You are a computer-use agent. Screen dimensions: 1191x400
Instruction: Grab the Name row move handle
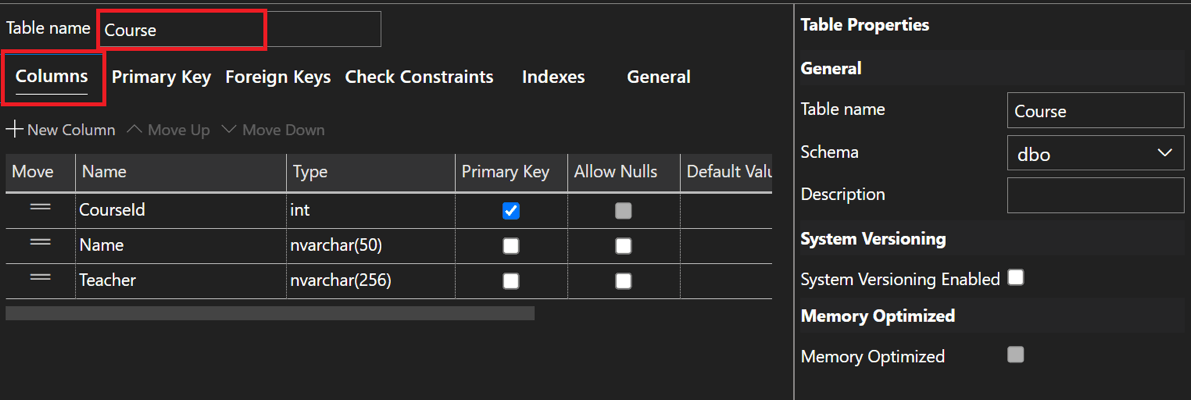pos(40,243)
